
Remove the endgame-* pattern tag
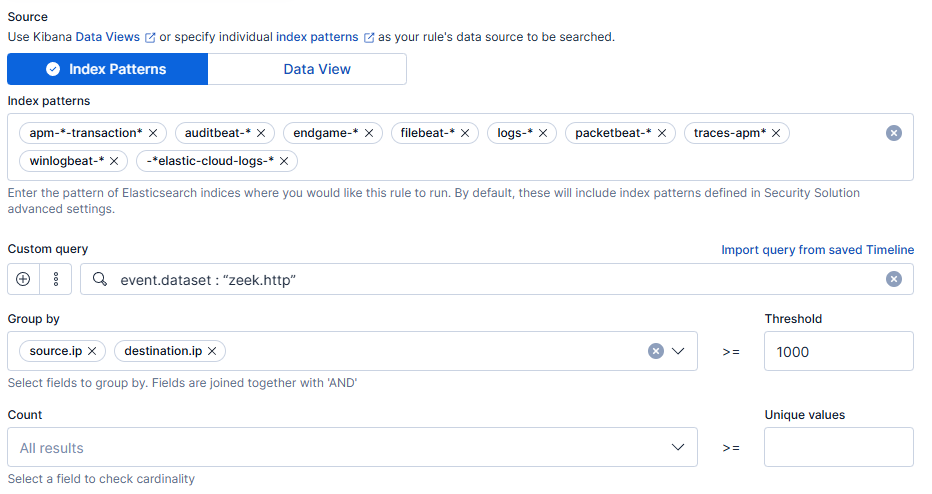point(369,133)
